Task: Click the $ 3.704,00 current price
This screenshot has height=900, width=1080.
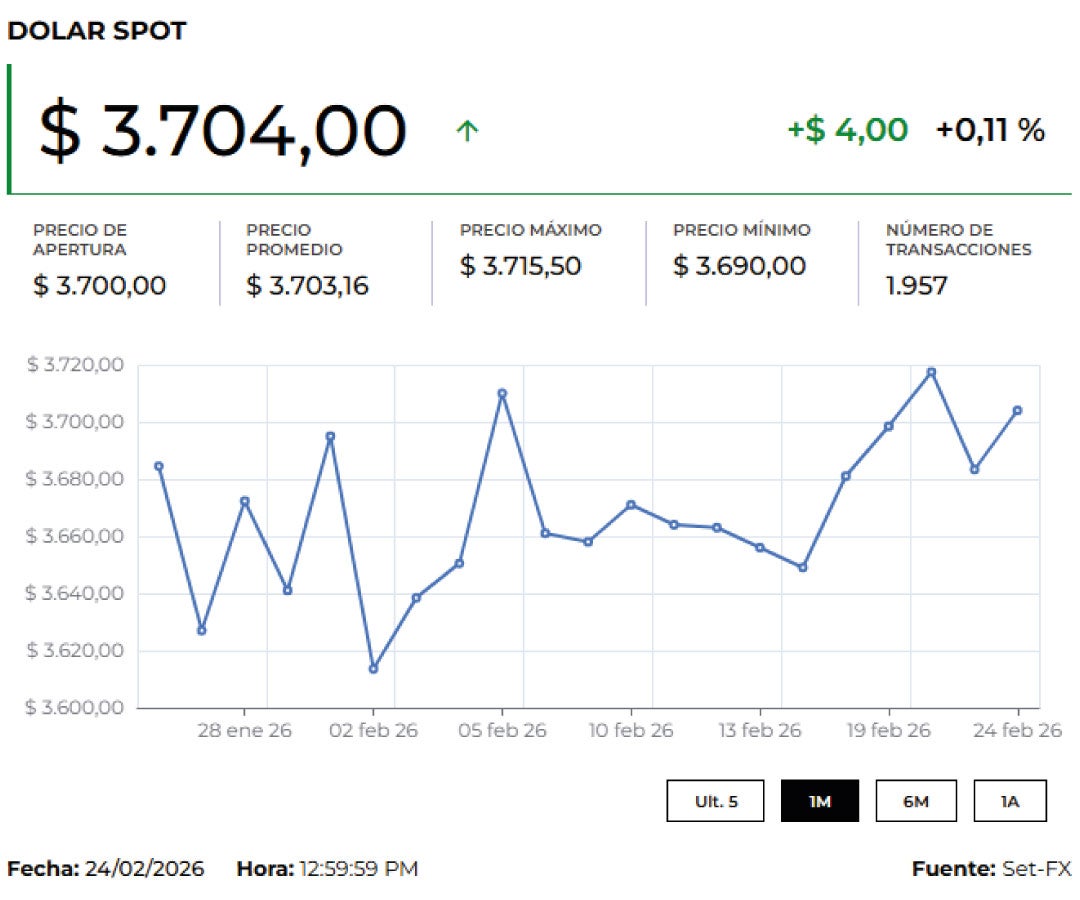Action: (222, 131)
